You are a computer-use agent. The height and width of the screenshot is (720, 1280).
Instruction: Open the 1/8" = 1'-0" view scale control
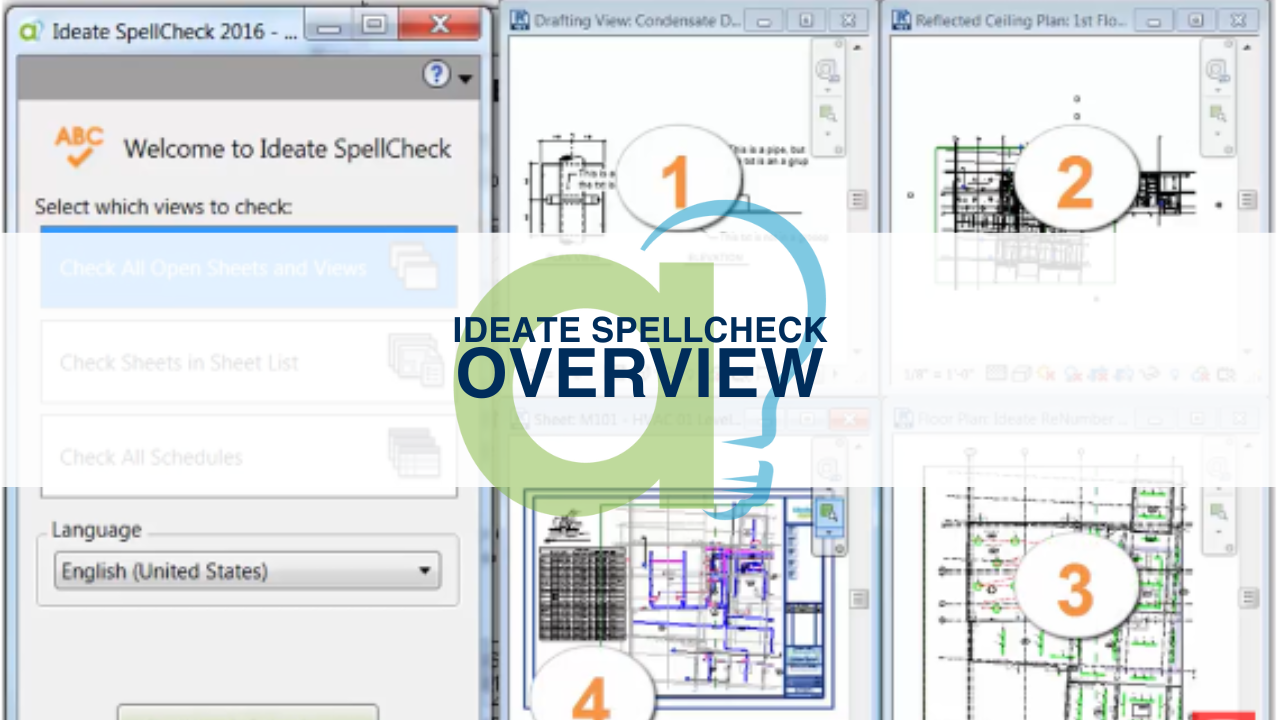939,374
